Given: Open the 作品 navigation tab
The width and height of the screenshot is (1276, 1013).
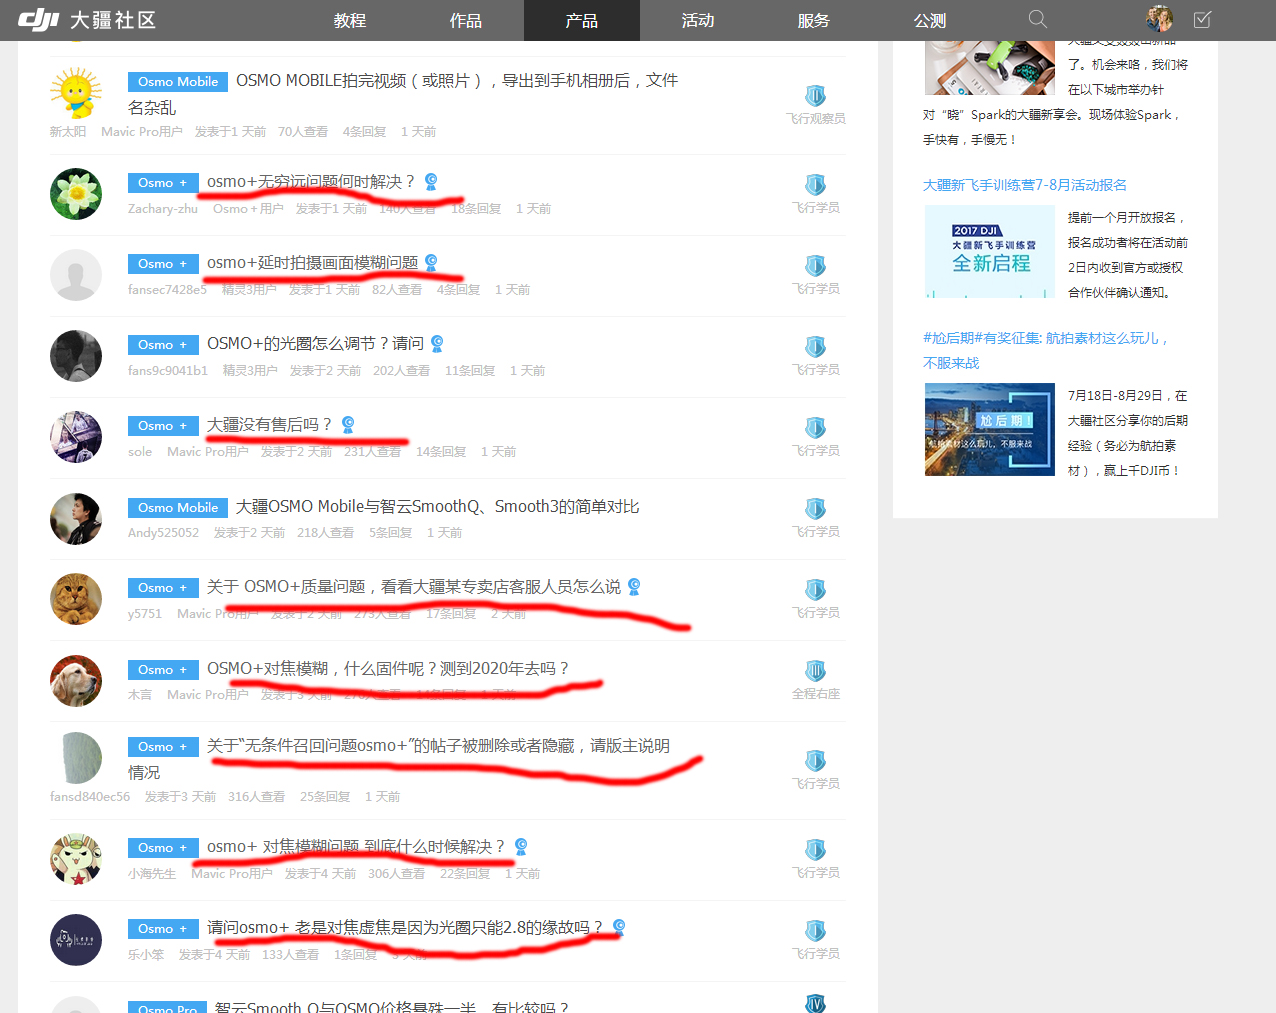Looking at the screenshot, I should [466, 20].
